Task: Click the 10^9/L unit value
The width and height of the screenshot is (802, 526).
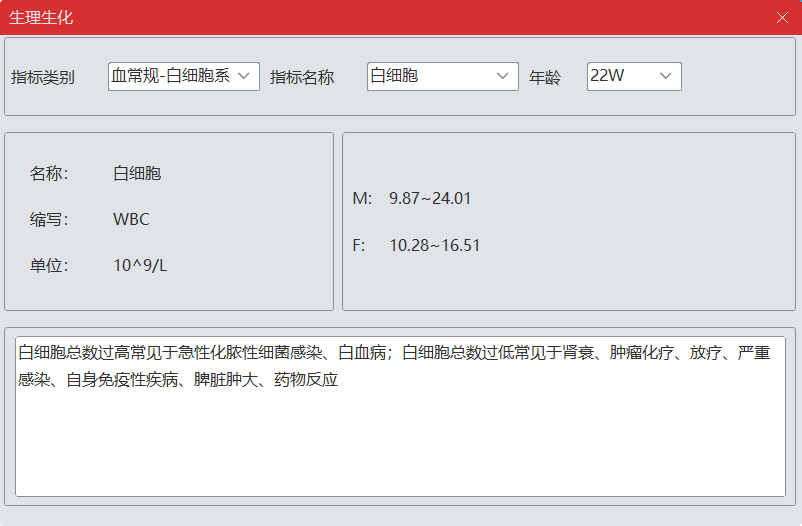Action: [140, 265]
